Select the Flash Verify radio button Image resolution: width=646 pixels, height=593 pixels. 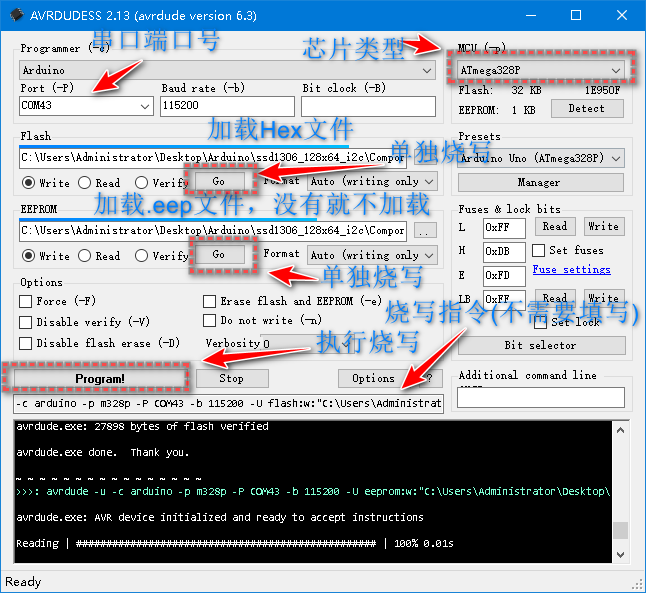click(141, 183)
